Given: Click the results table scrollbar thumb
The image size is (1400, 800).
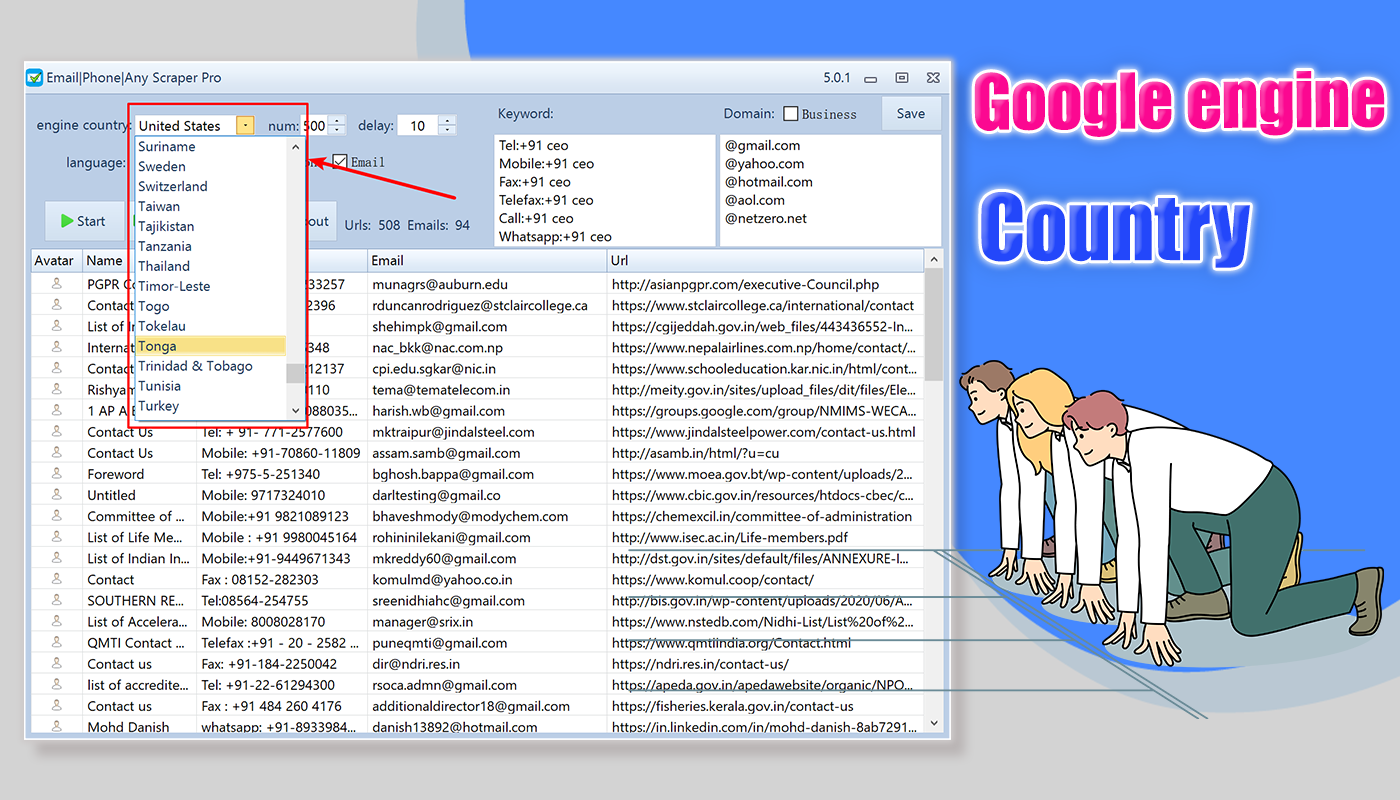Looking at the screenshot, I should click(935, 325).
